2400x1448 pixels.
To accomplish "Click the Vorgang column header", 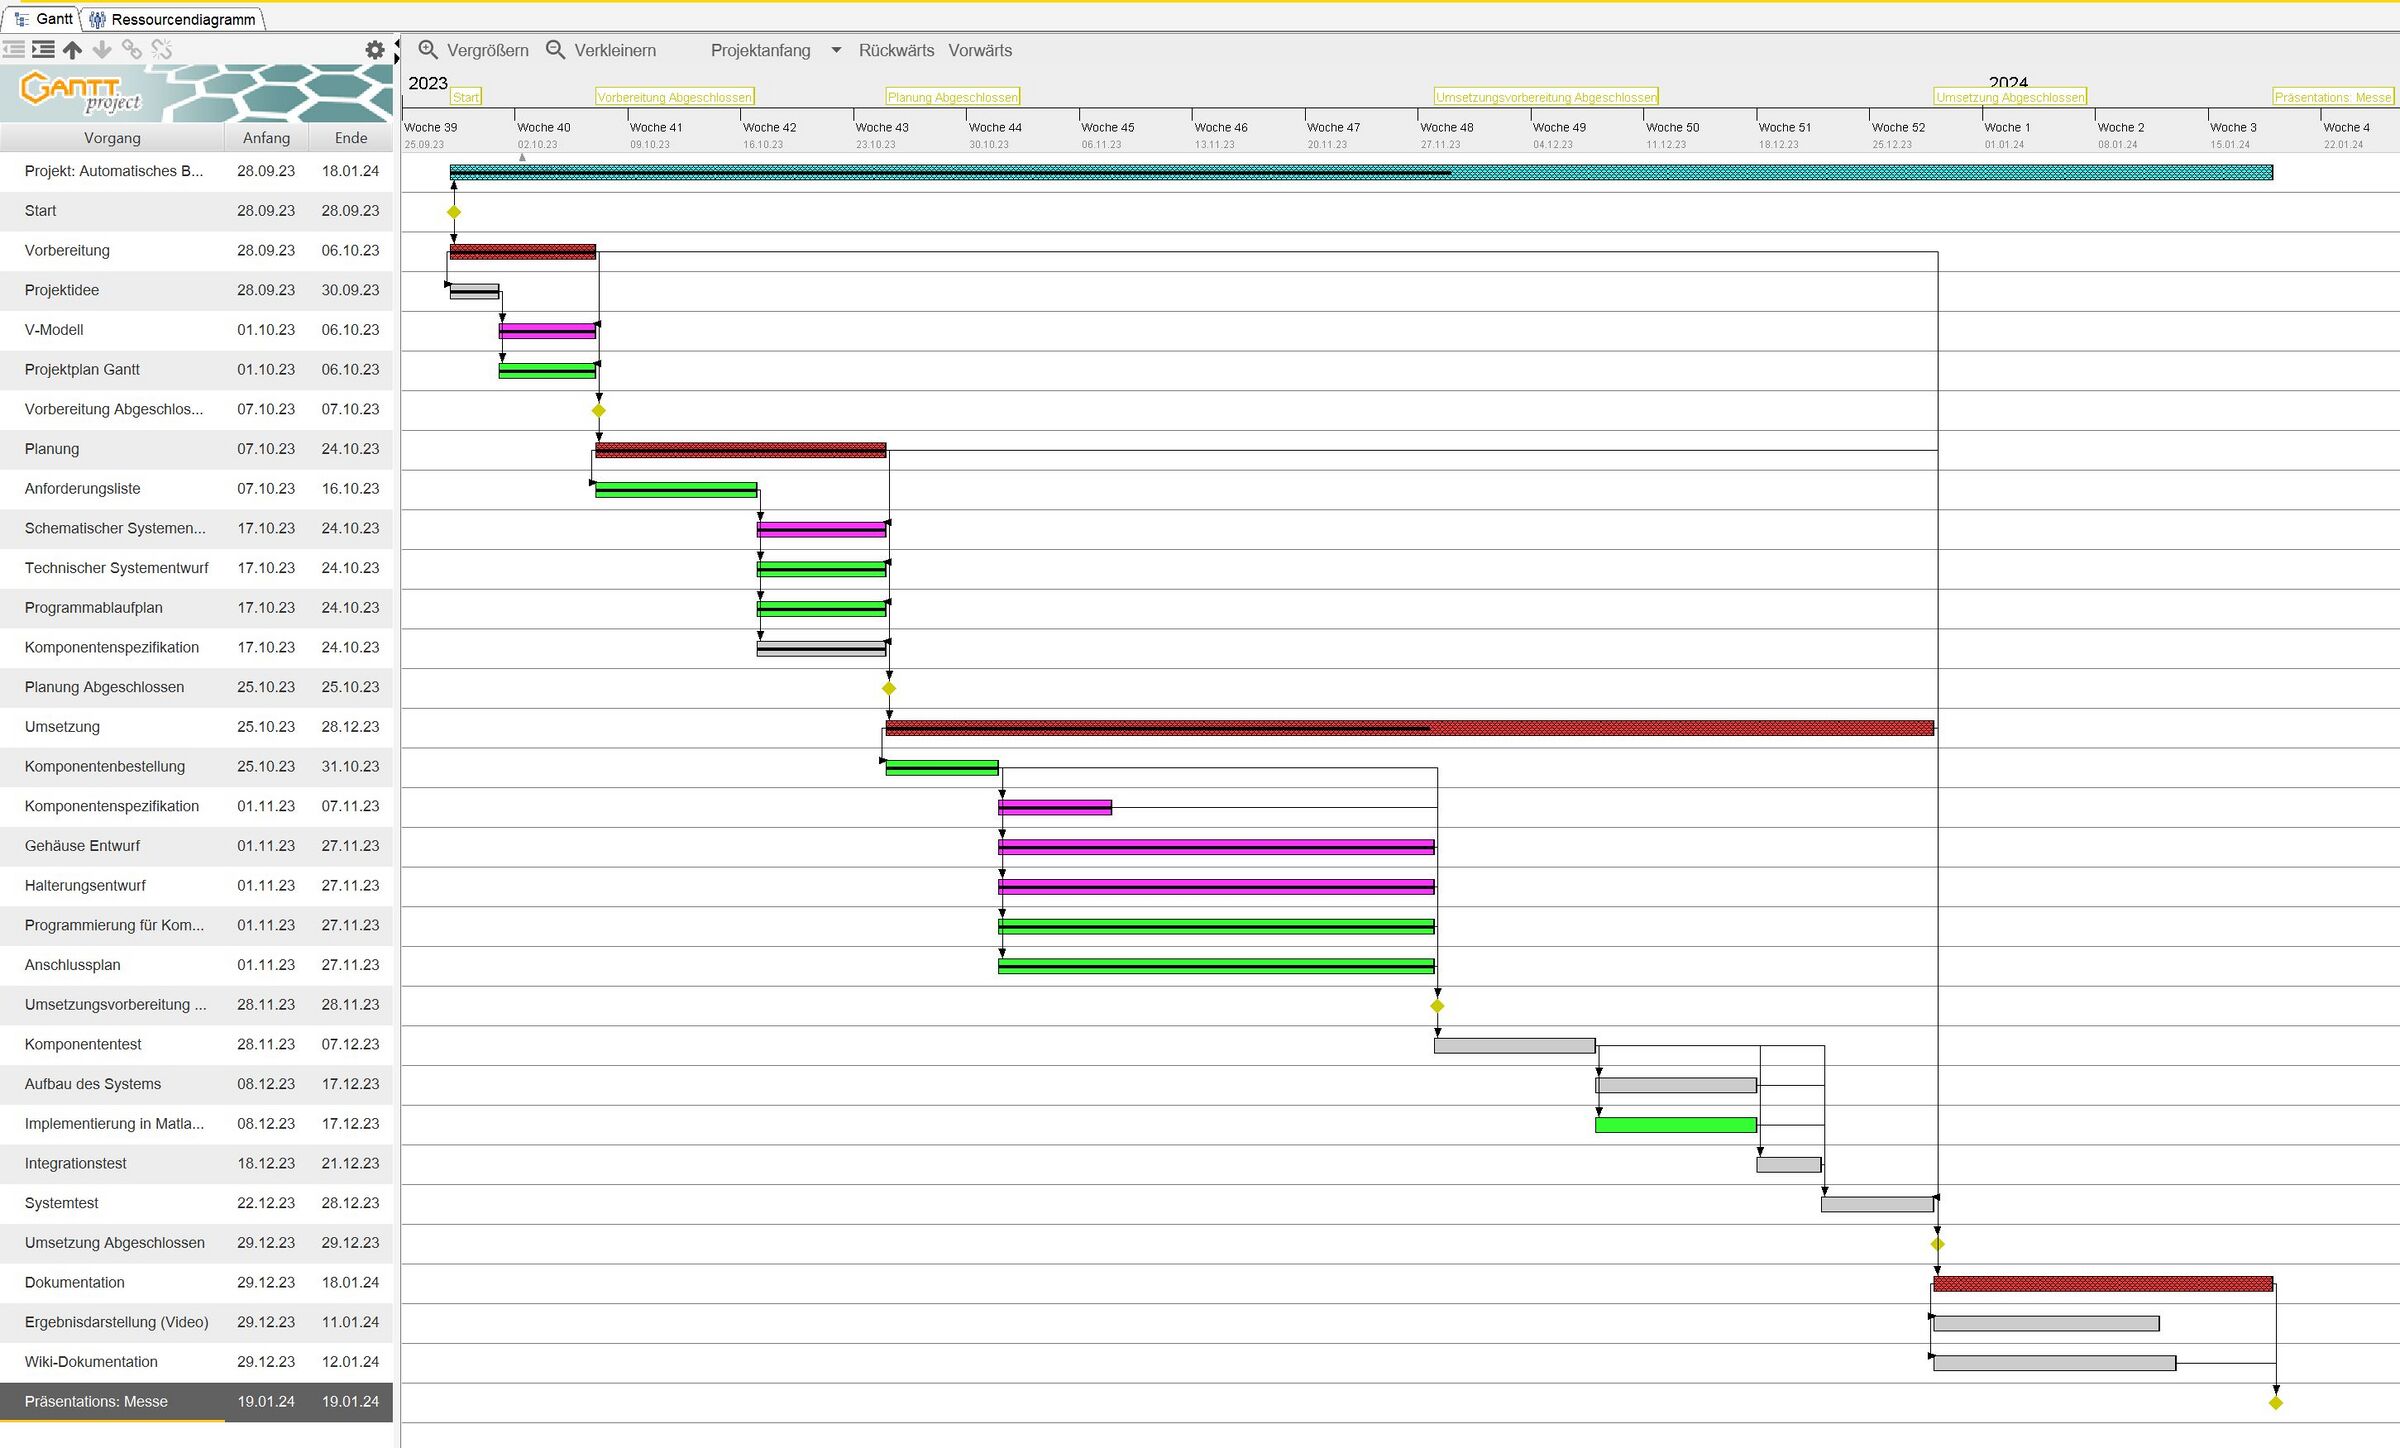I will tap(112, 138).
